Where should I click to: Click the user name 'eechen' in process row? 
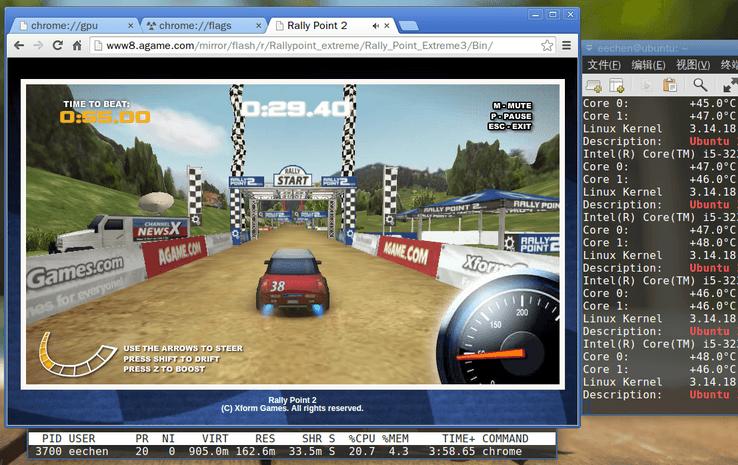tap(88, 451)
